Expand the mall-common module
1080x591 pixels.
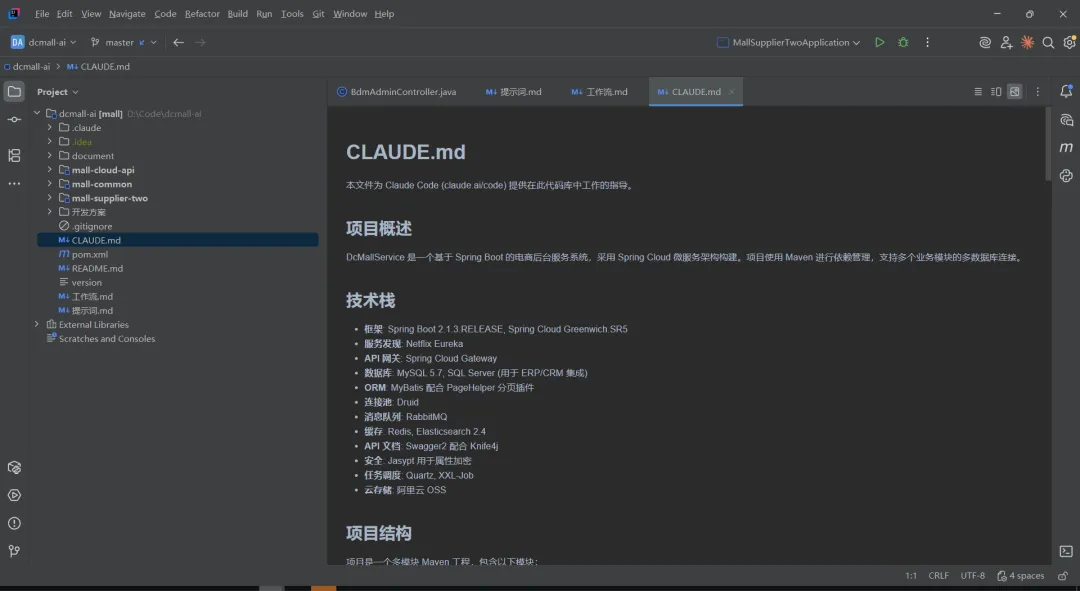tap(50, 184)
